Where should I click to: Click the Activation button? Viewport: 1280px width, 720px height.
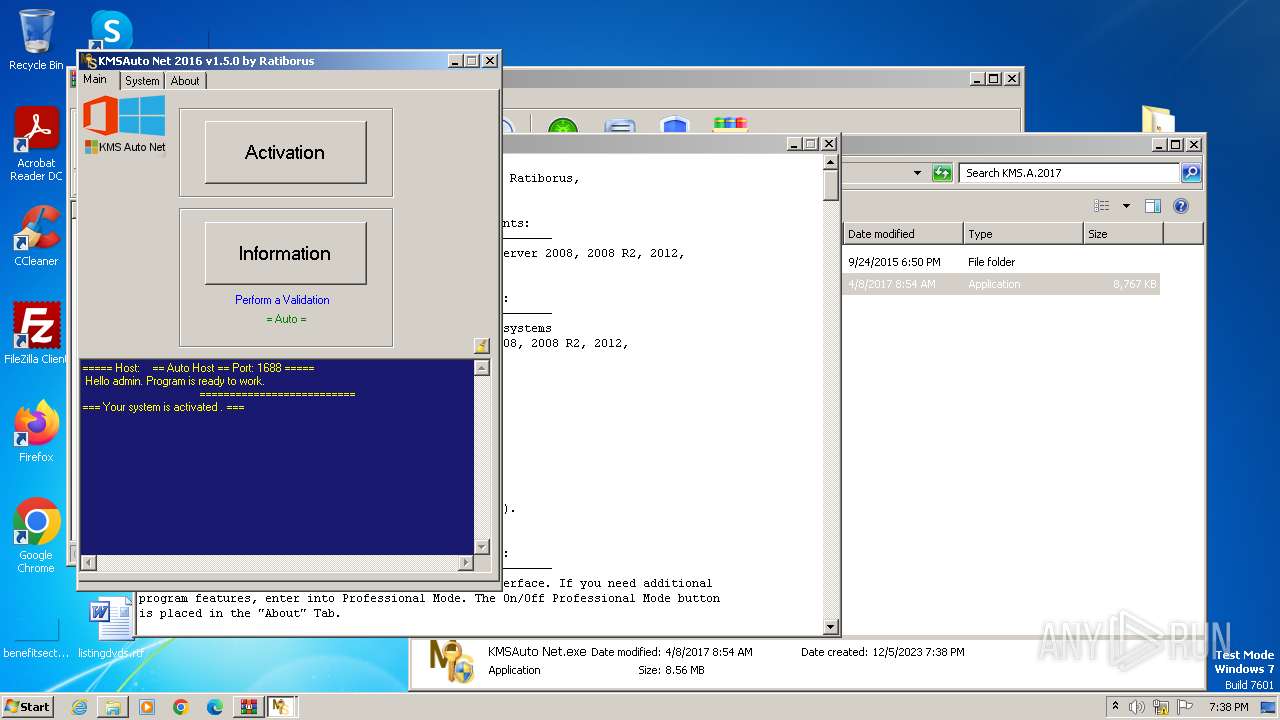coord(285,152)
